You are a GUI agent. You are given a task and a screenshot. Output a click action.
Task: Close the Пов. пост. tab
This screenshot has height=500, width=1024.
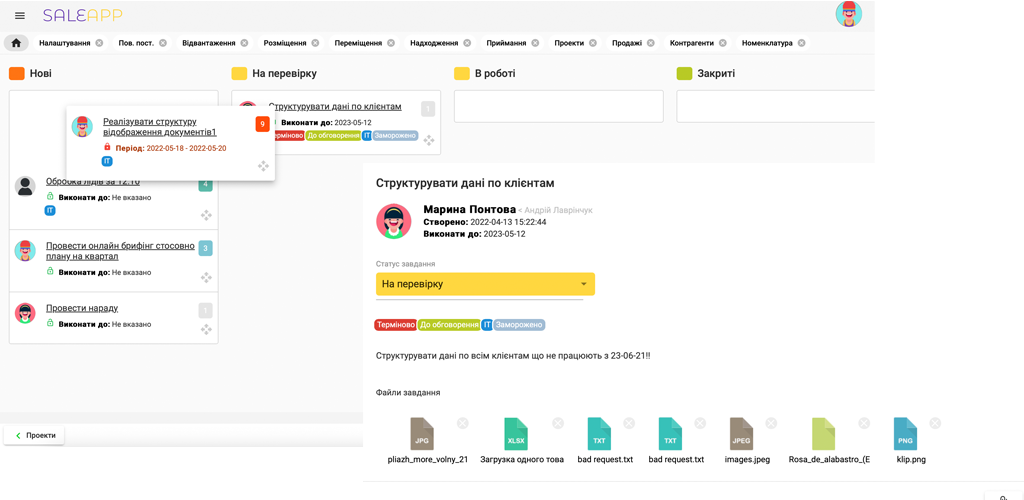(x=163, y=43)
